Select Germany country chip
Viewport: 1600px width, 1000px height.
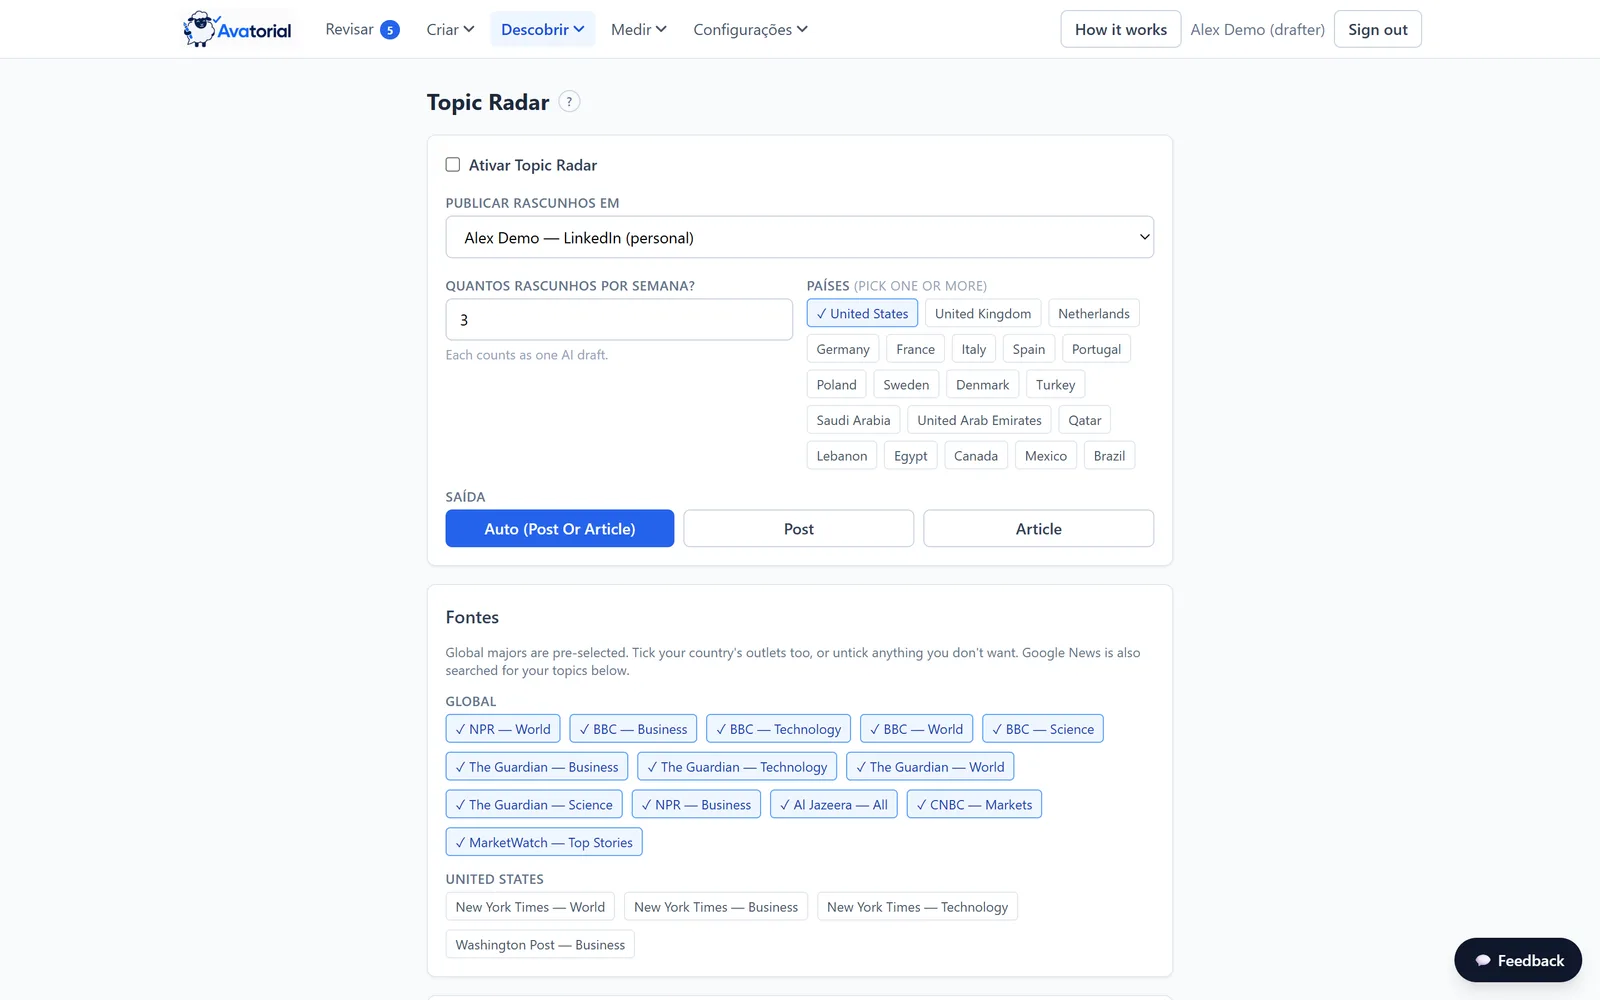pyautogui.click(x=843, y=349)
